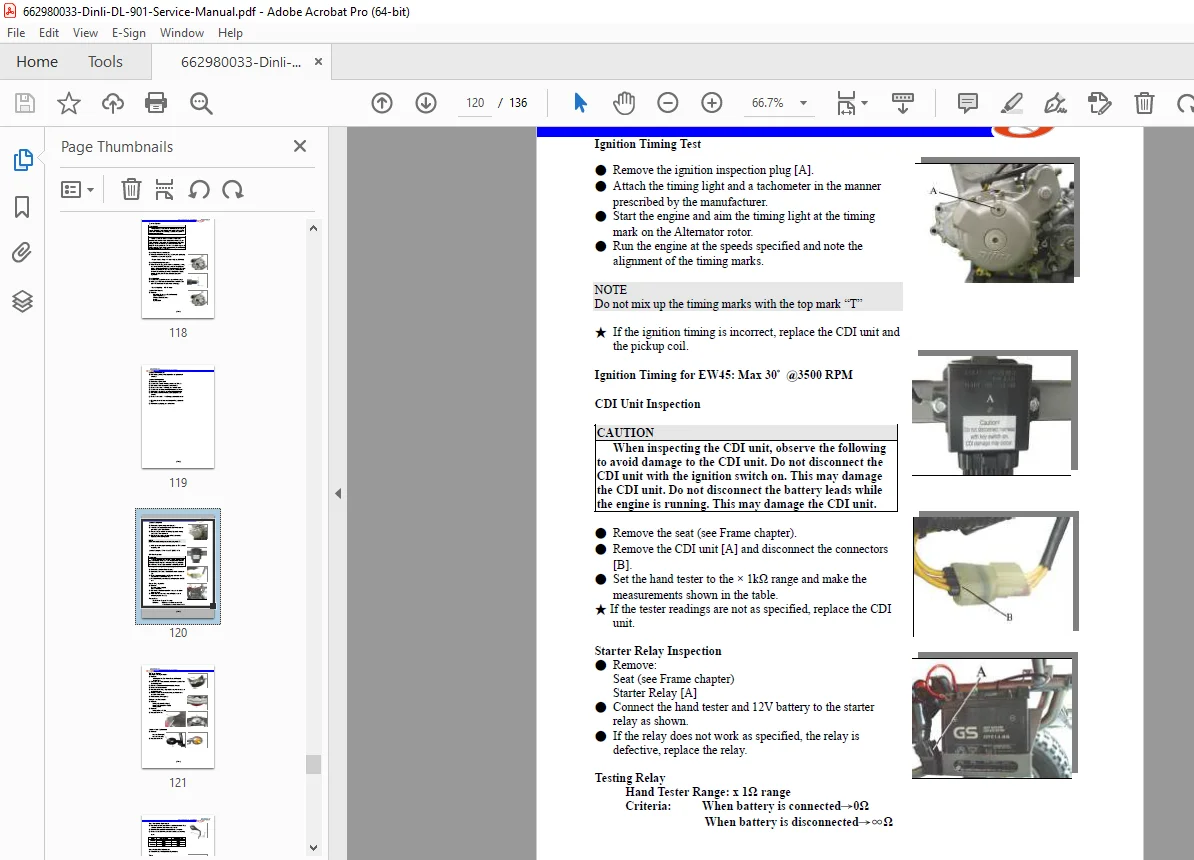Print the document
This screenshot has width=1194, height=860.
[x=156, y=103]
